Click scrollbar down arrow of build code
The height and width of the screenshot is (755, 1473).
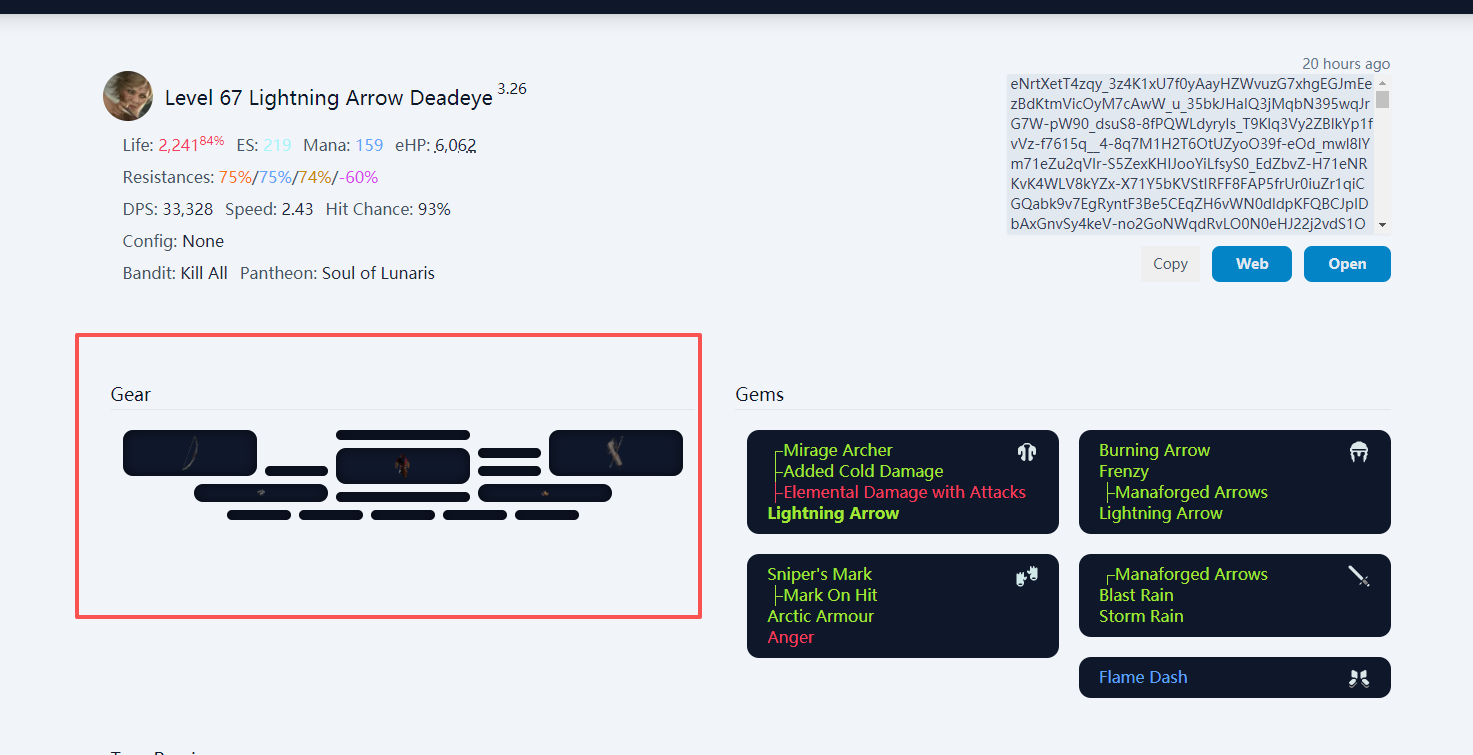[x=1383, y=225]
